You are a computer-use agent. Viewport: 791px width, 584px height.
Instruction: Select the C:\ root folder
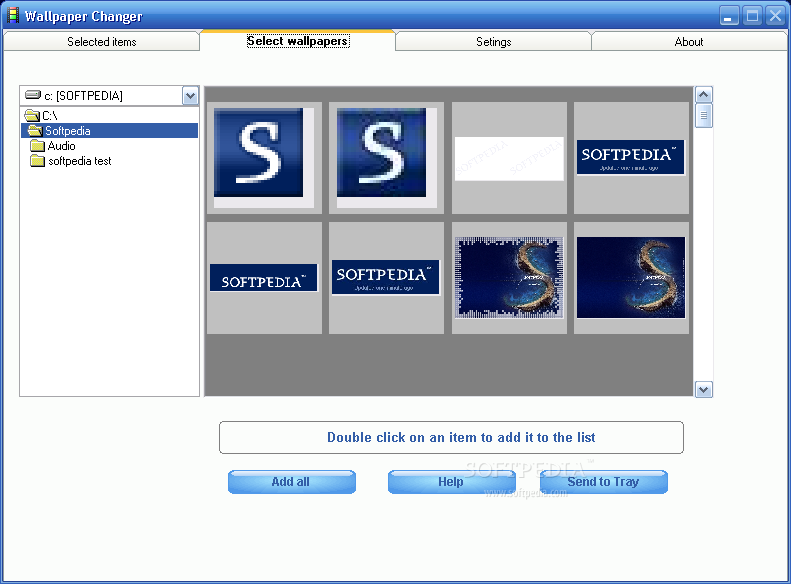click(49, 116)
